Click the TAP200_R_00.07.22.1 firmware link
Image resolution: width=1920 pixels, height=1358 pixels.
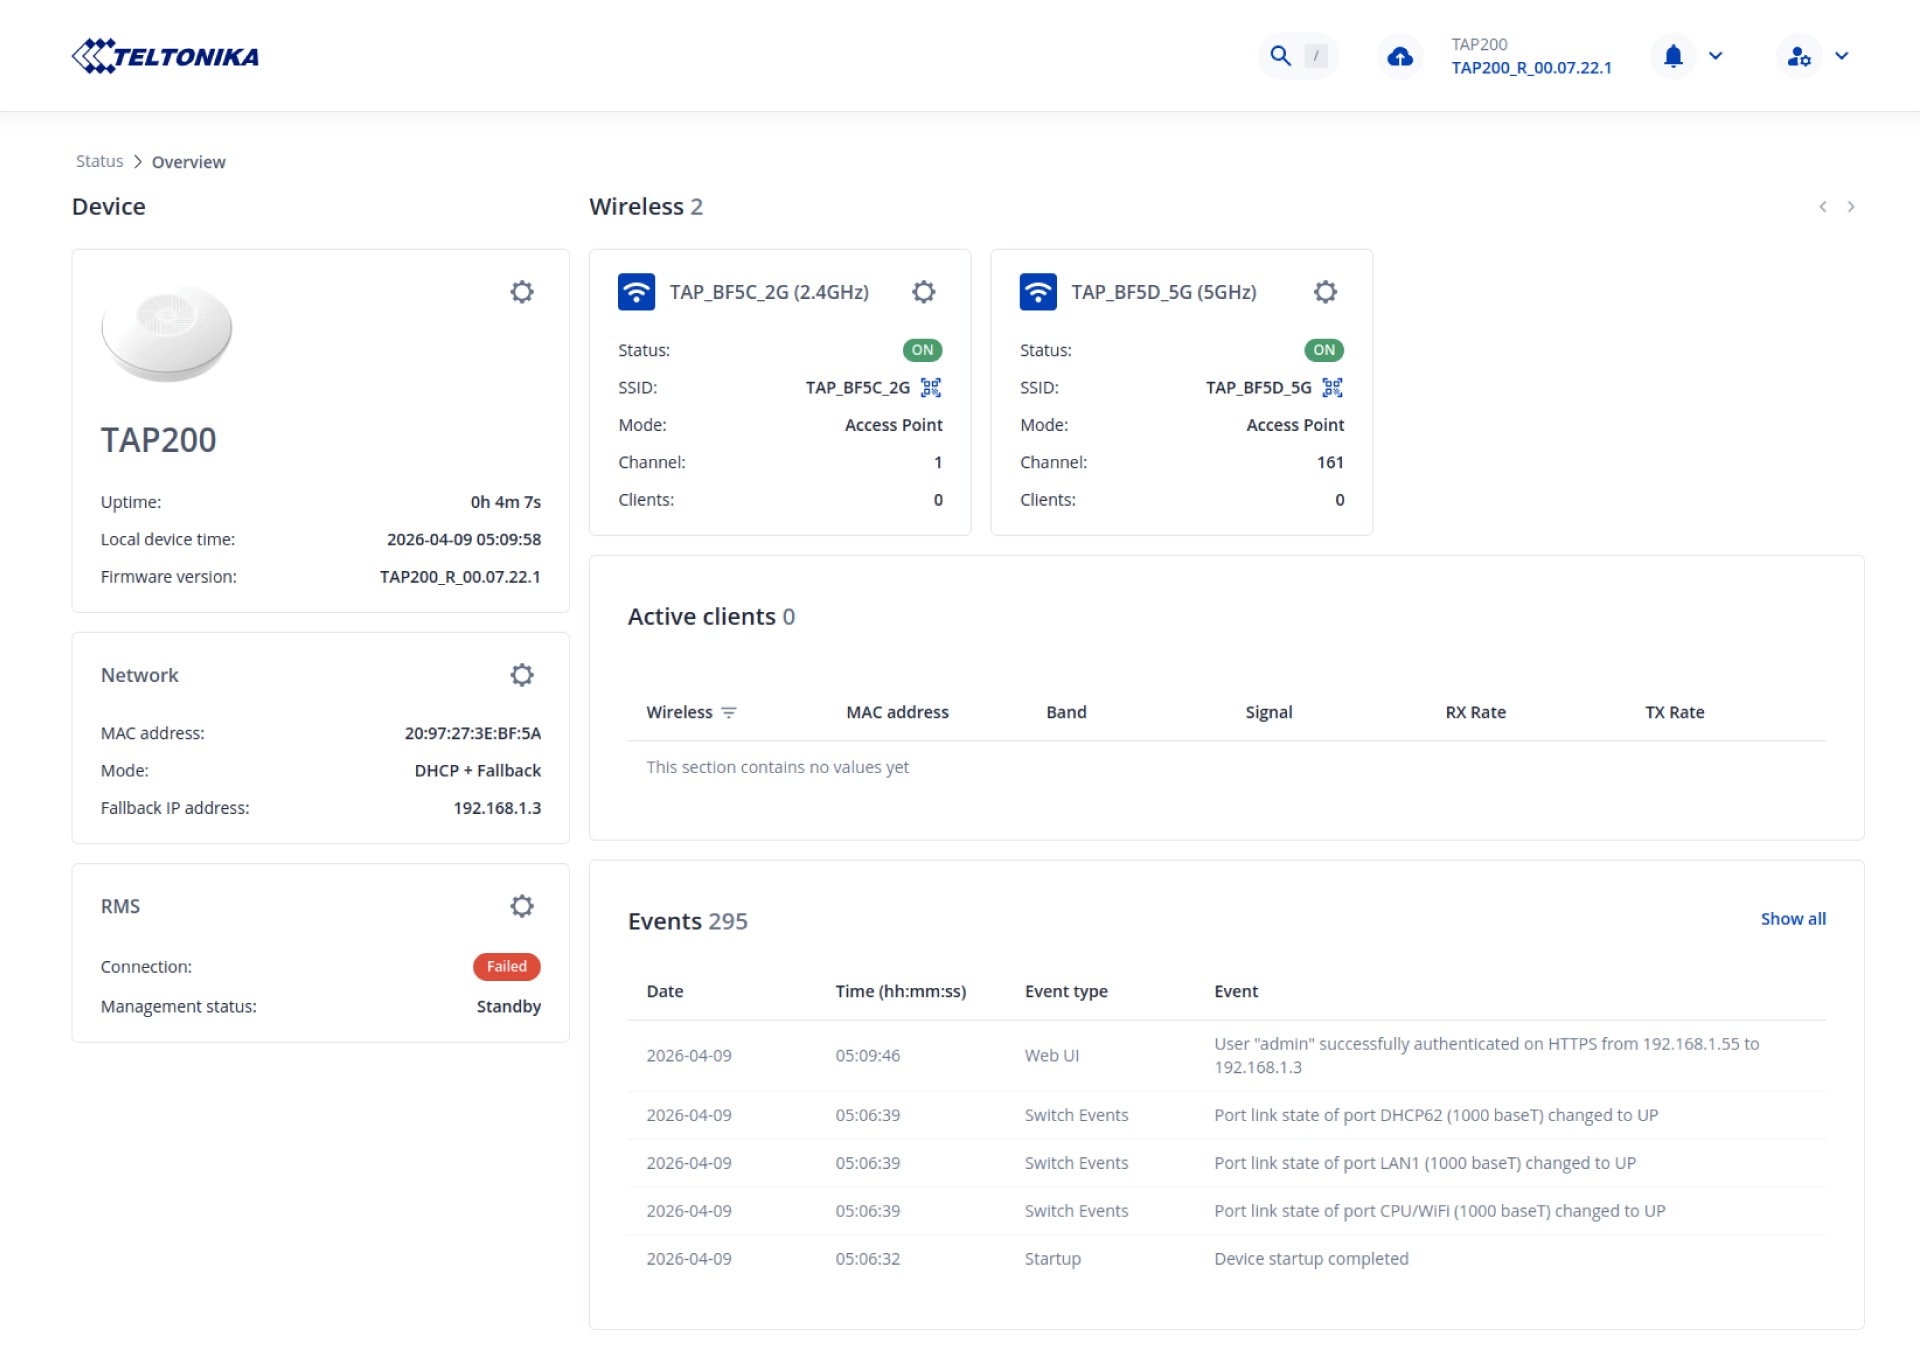[1531, 68]
